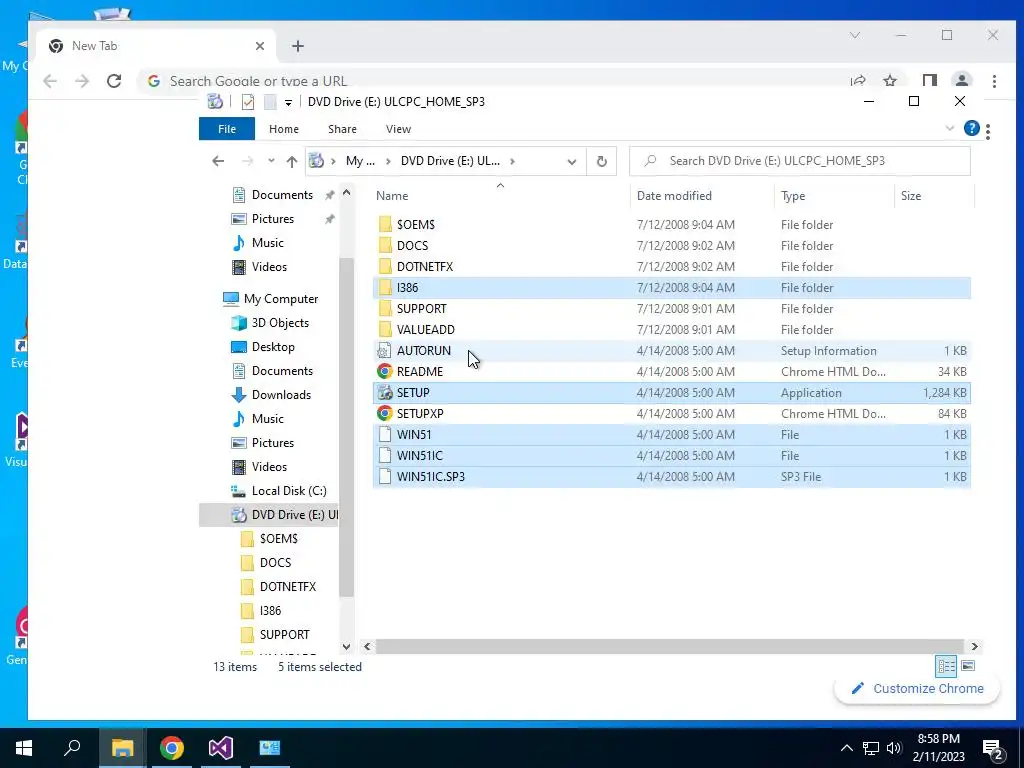Open DOTNETFX subfolder in navigation tree

[287, 586]
